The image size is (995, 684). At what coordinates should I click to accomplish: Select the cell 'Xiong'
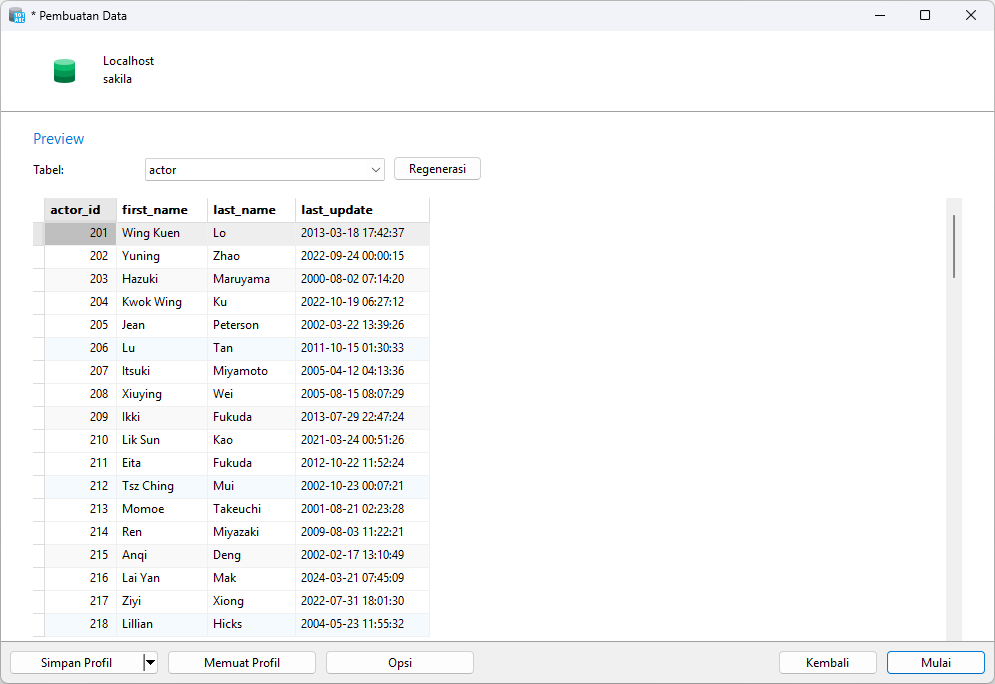point(251,601)
